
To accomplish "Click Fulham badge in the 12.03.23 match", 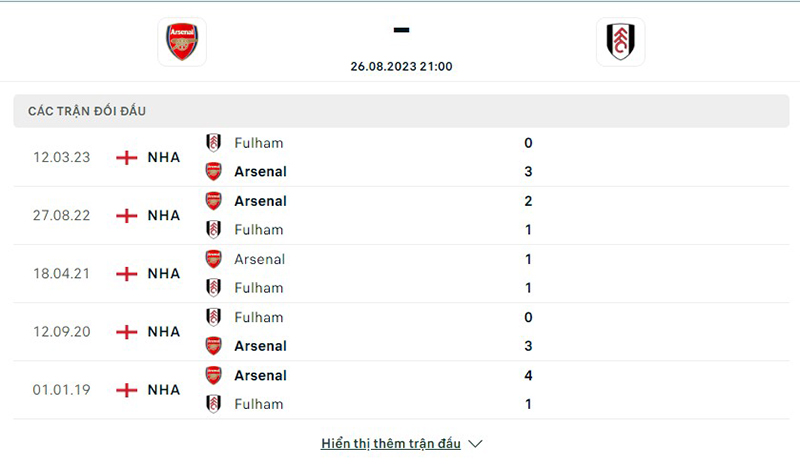I will pyautogui.click(x=213, y=143).
